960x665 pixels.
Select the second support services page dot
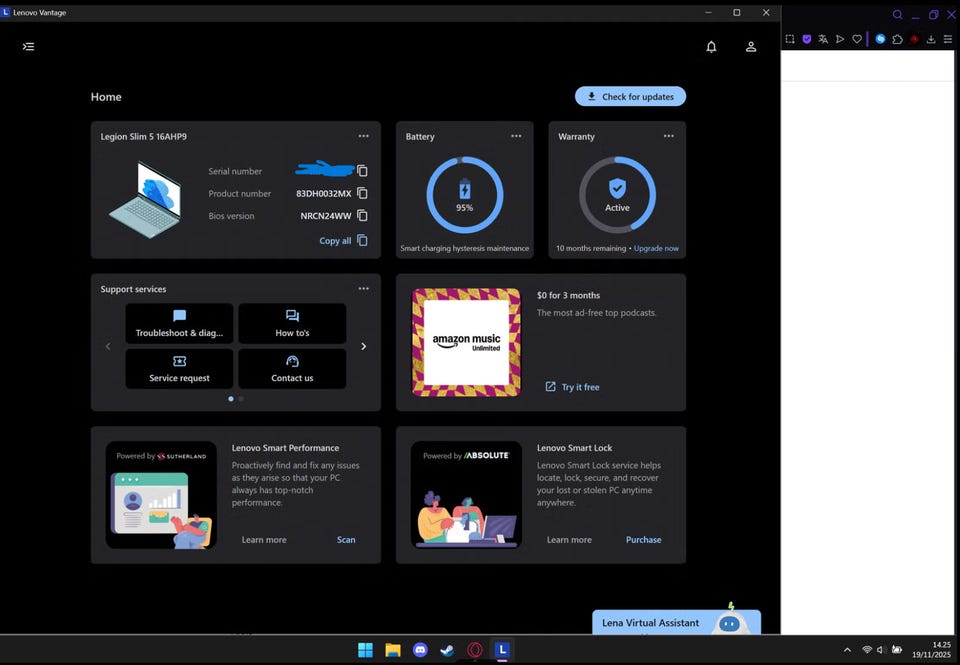[x=241, y=399]
